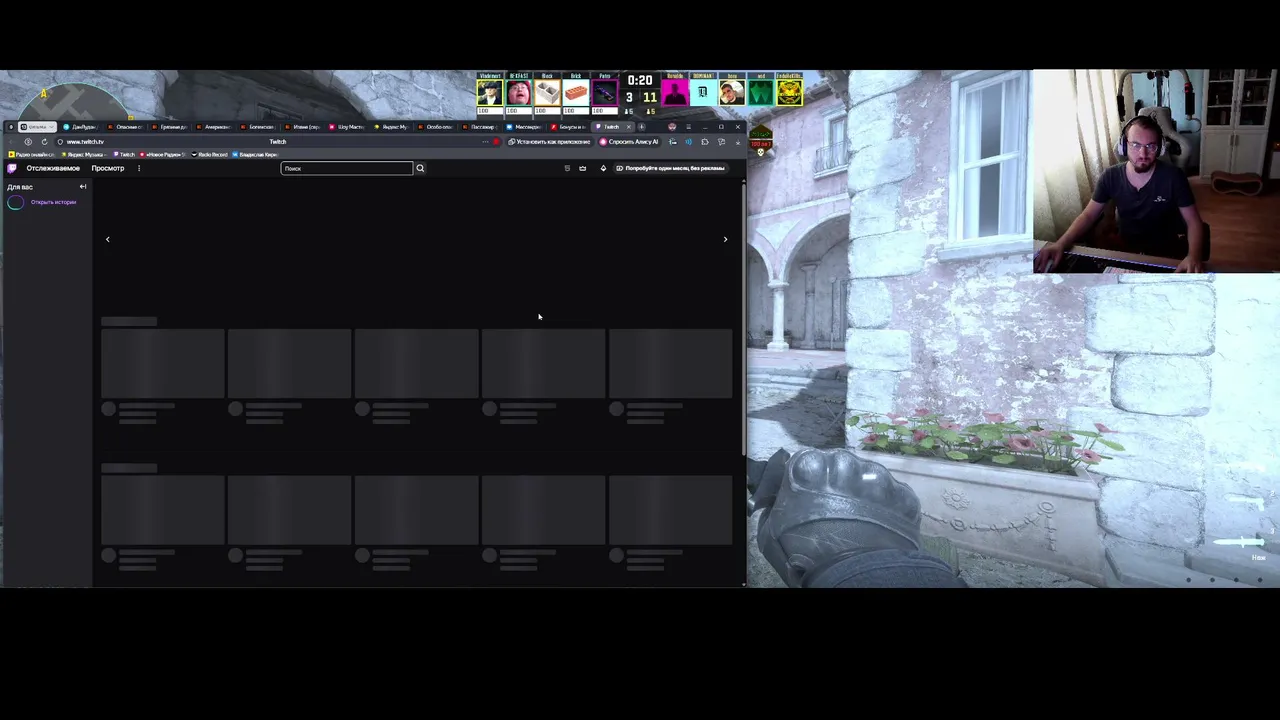Open the Twitch bits diamond icon

coord(603,168)
